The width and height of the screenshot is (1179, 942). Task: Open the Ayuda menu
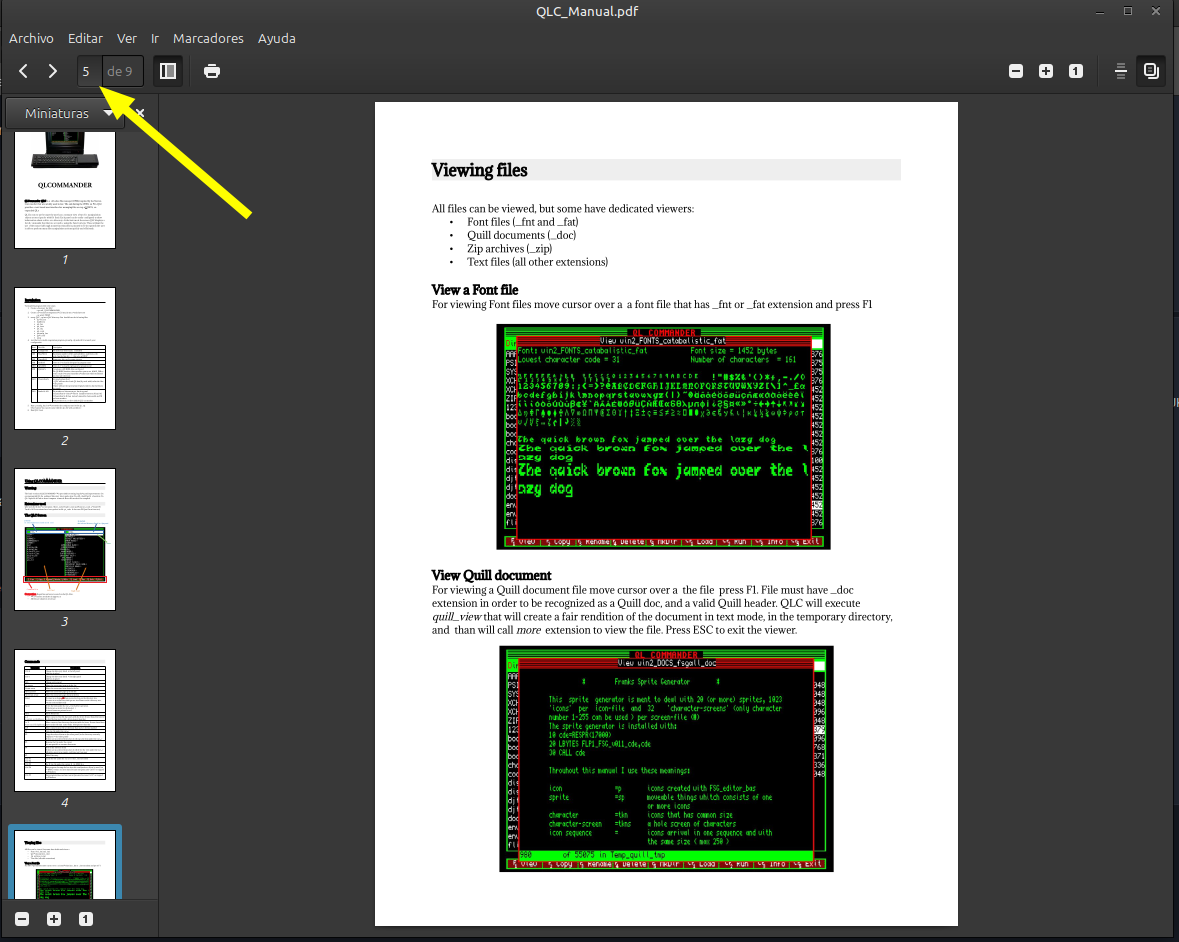point(277,38)
